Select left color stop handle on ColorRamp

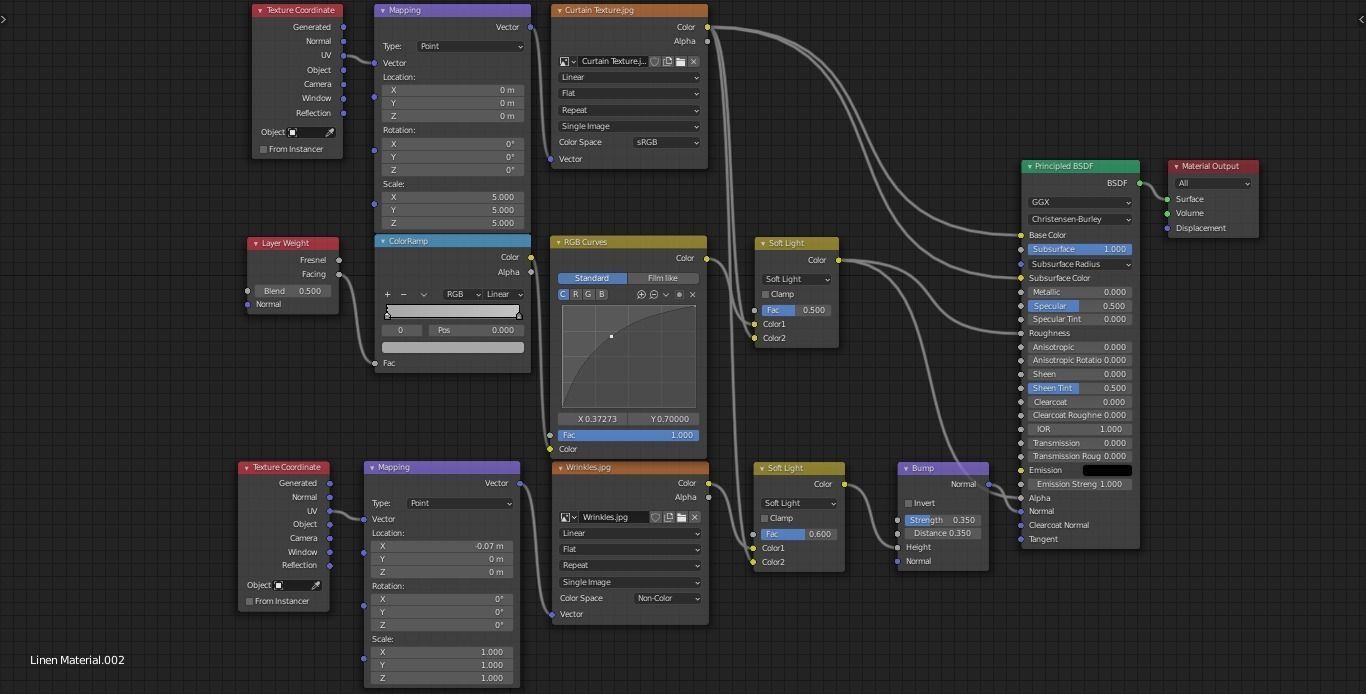pos(388,316)
